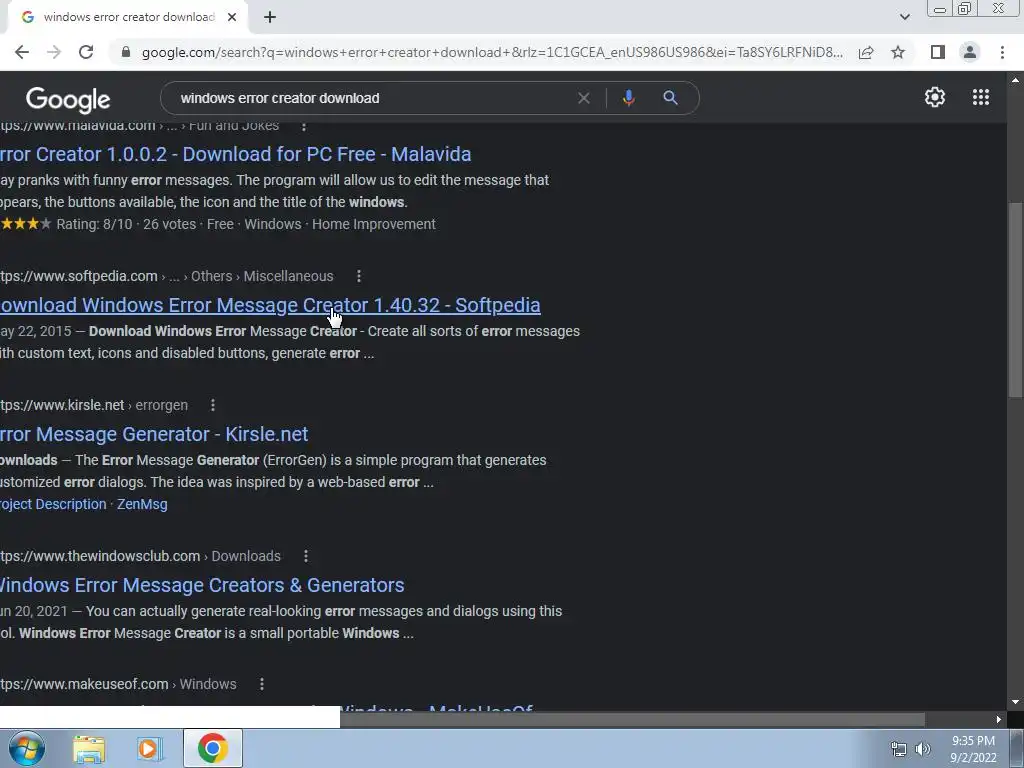Click the vertical scrollbar thumb
Viewport: 1024px width, 768px height.
click(1015, 299)
